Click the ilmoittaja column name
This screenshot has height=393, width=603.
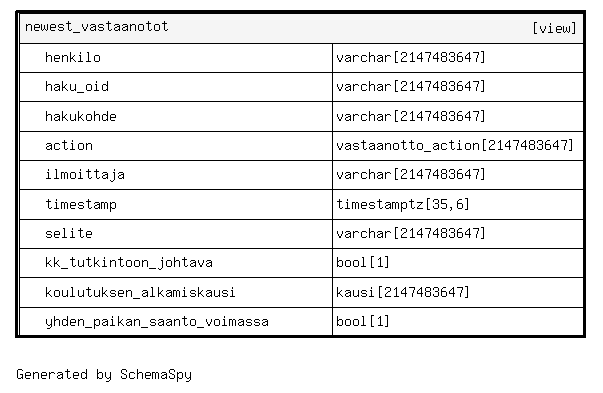(85, 175)
